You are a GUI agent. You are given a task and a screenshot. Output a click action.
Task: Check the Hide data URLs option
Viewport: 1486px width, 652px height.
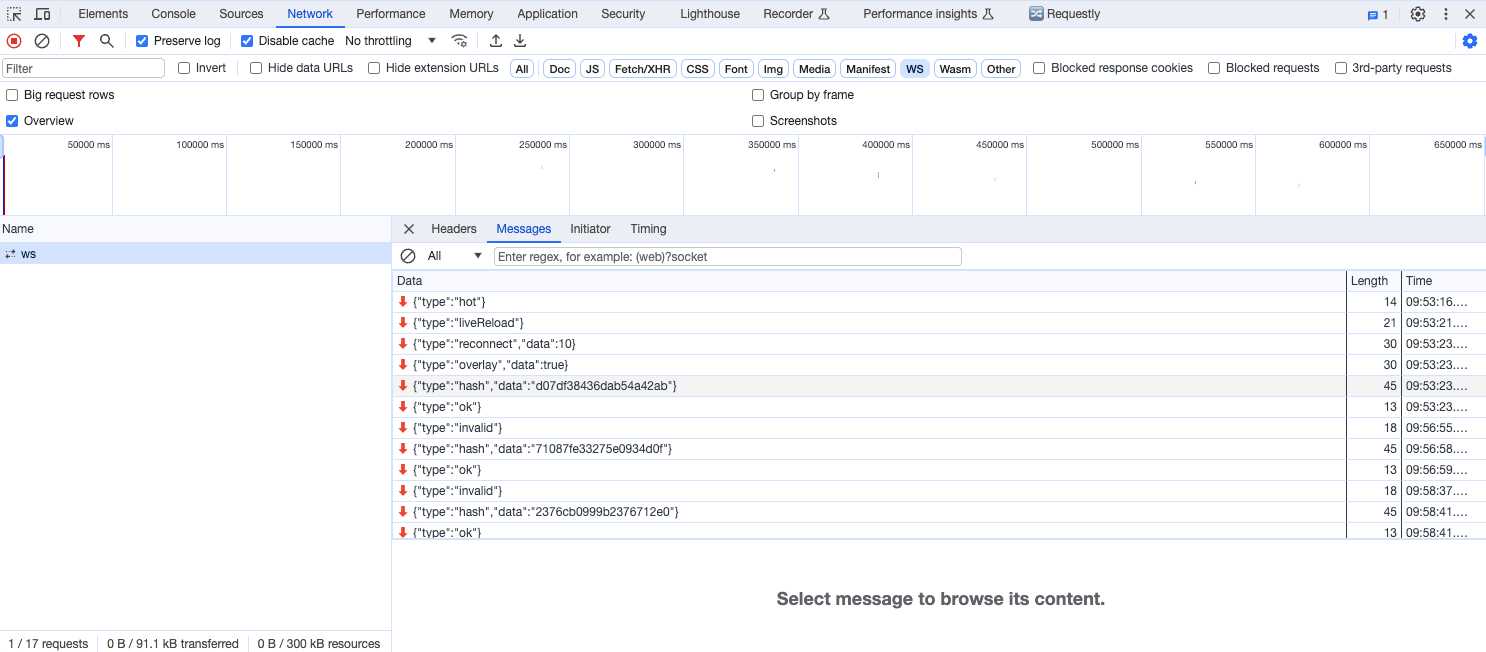(x=256, y=68)
